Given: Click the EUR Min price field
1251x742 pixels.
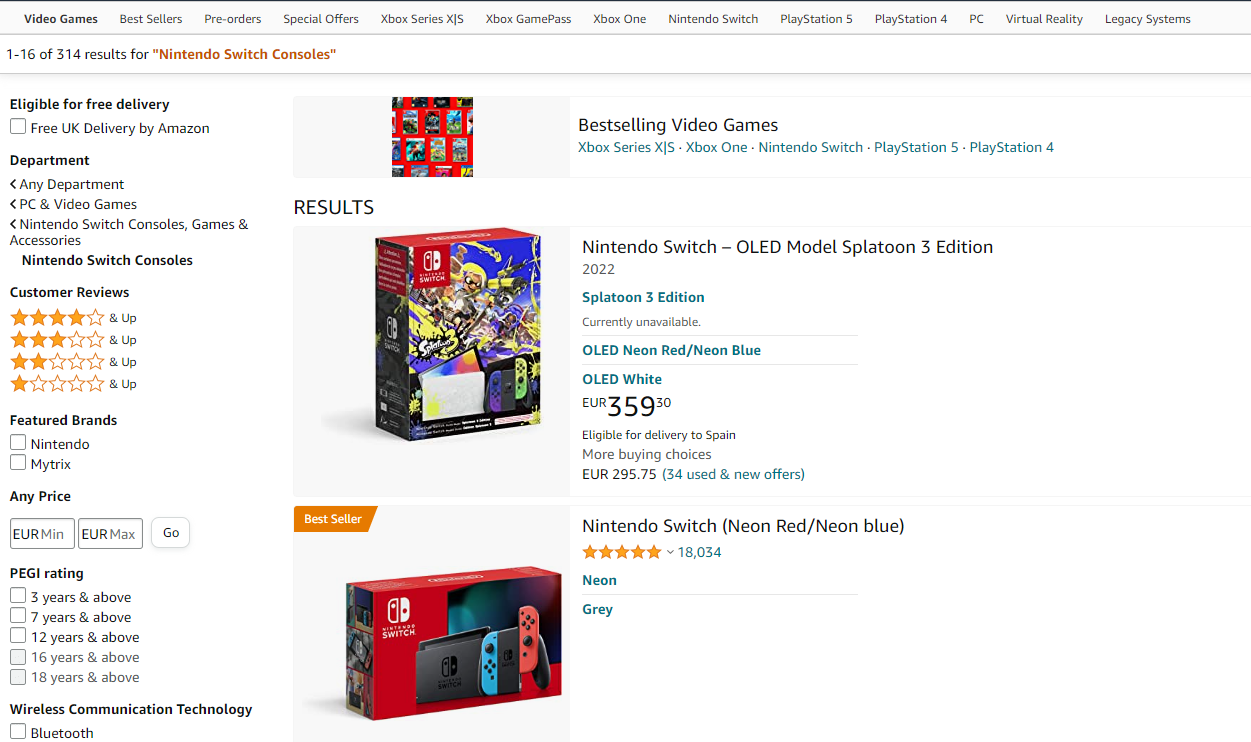Looking at the screenshot, I should pyautogui.click(x=42, y=534).
